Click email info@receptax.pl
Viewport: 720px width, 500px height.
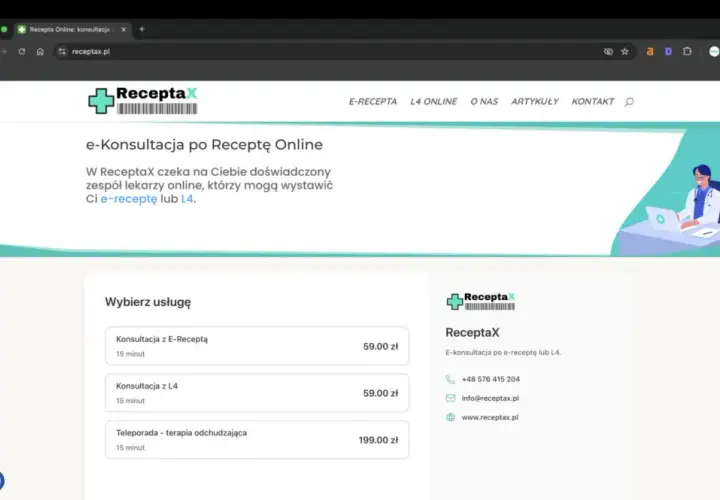click(490, 398)
